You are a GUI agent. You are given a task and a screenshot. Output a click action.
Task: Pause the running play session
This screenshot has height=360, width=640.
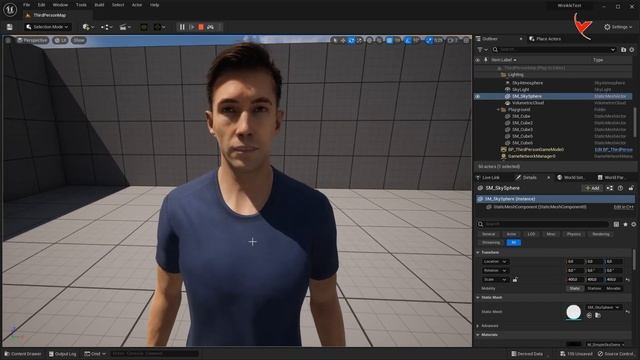[182, 27]
